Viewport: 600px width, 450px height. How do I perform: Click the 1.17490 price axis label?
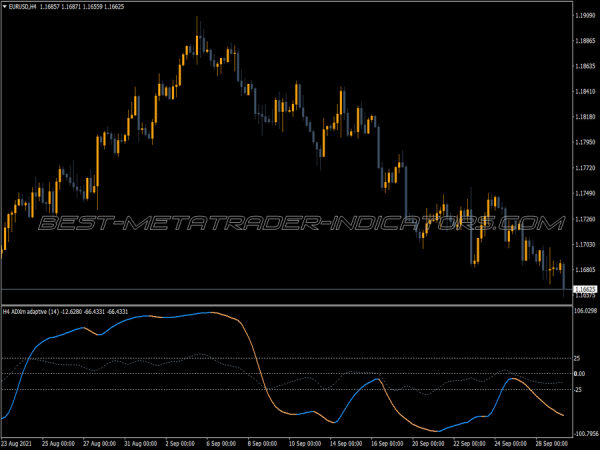click(585, 193)
